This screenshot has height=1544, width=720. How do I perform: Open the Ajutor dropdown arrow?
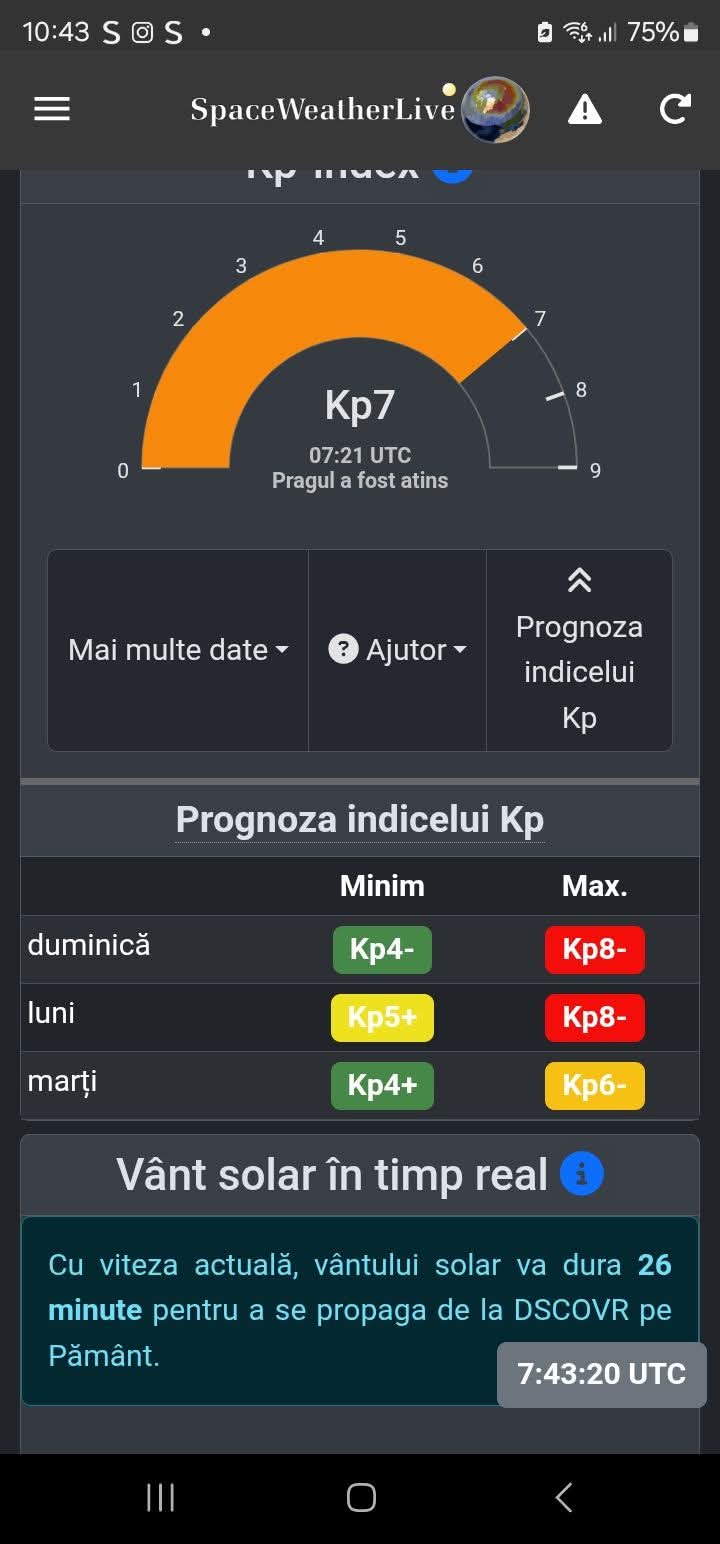tap(460, 650)
